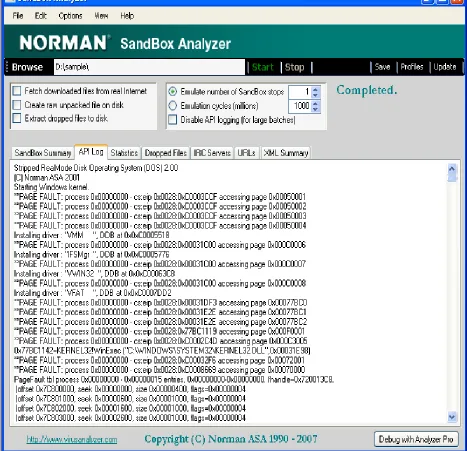The height and width of the screenshot is (451, 467).
Task: Click the 'PageFault tbl process' log line
Action: (x=174, y=380)
